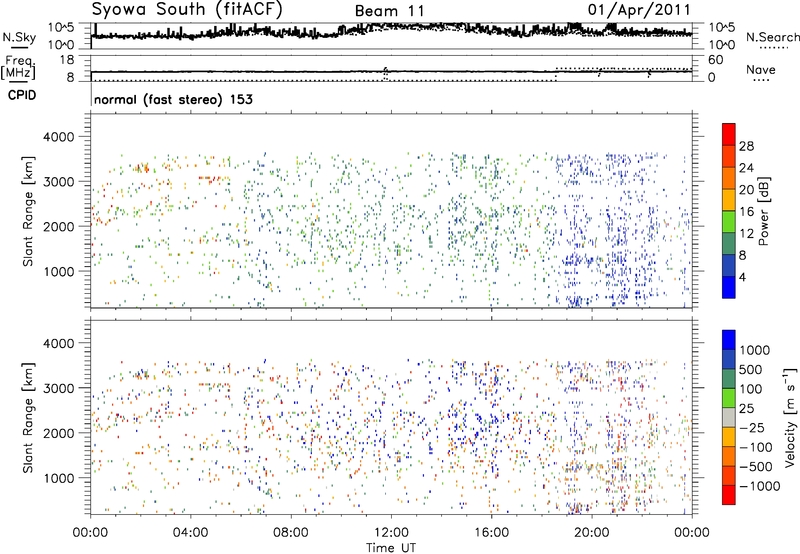This screenshot has height=554, width=800.
Task: Click the '3000' tick of the power panel
Action: (x=59, y=182)
